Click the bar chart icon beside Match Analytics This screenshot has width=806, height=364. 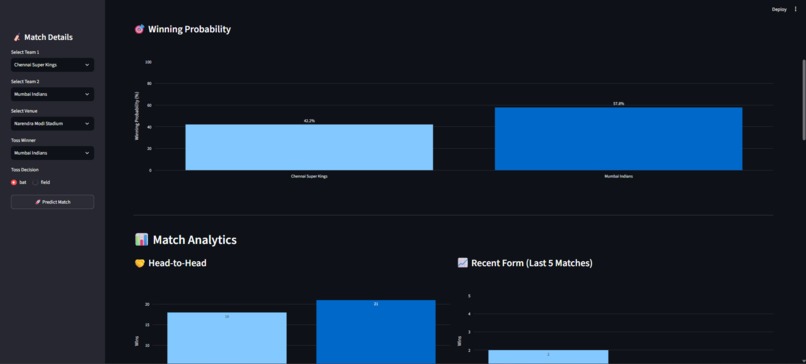(x=141, y=240)
